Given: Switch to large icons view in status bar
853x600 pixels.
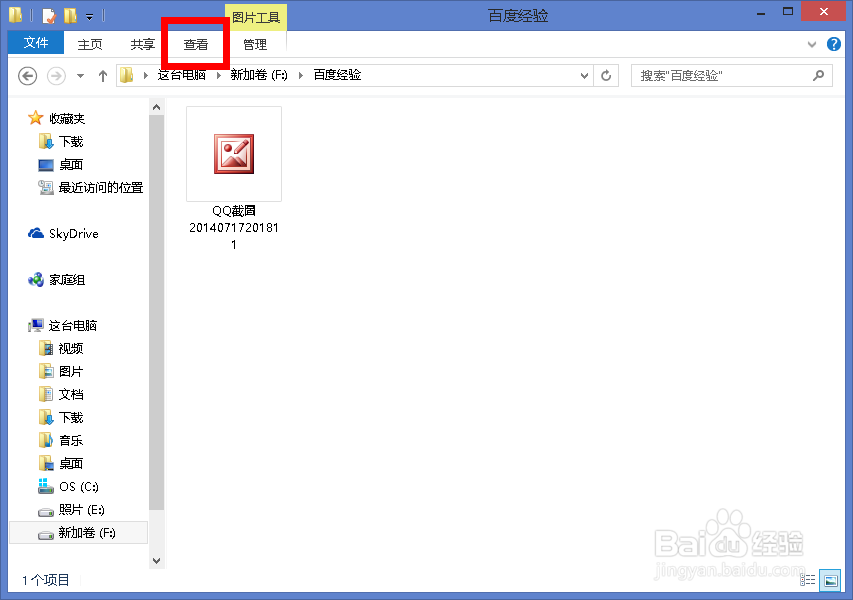Looking at the screenshot, I should pyautogui.click(x=830, y=580).
